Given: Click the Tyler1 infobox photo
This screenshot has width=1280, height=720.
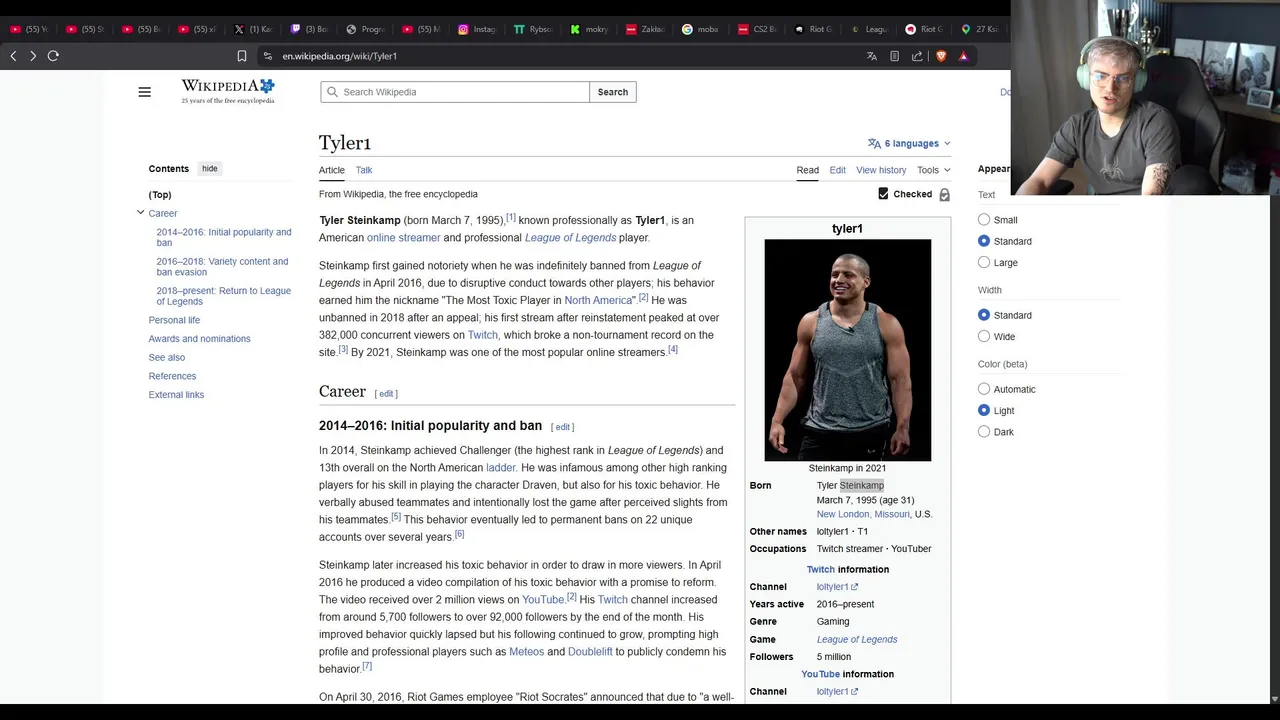Looking at the screenshot, I should 848,350.
